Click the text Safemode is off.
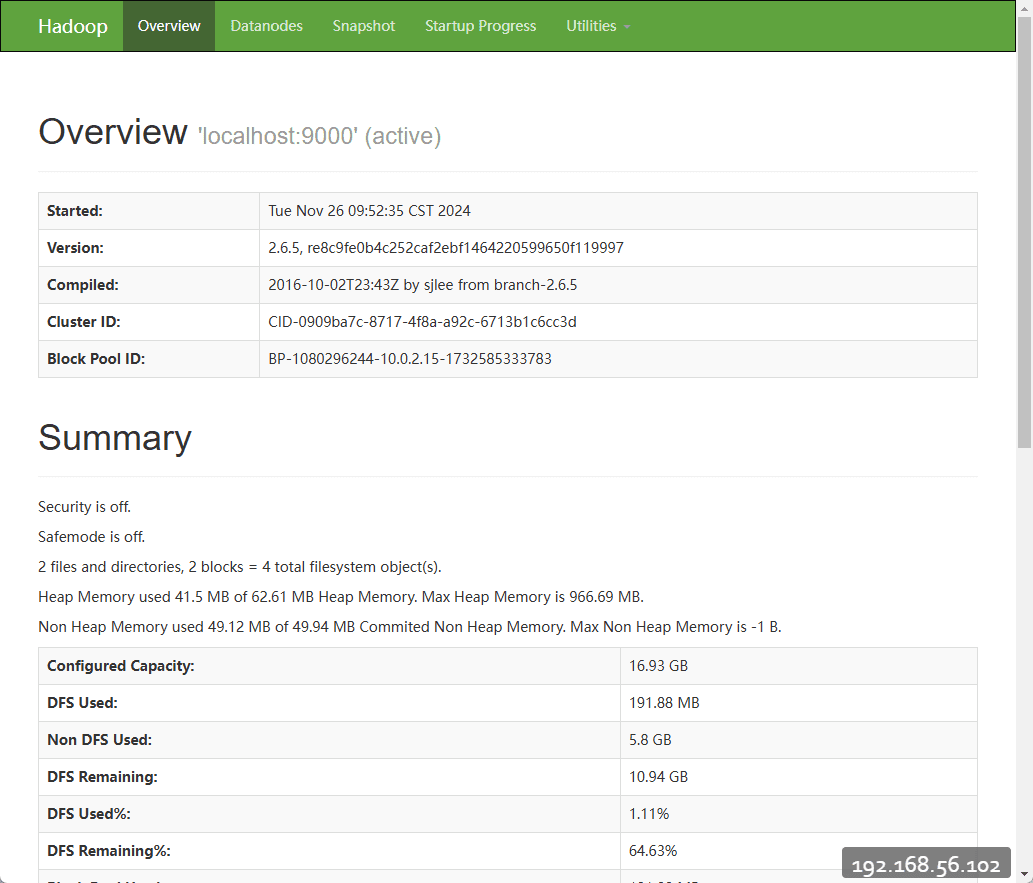Viewport: 1033px width, 883px height. pyautogui.click(x=92, y=536)
